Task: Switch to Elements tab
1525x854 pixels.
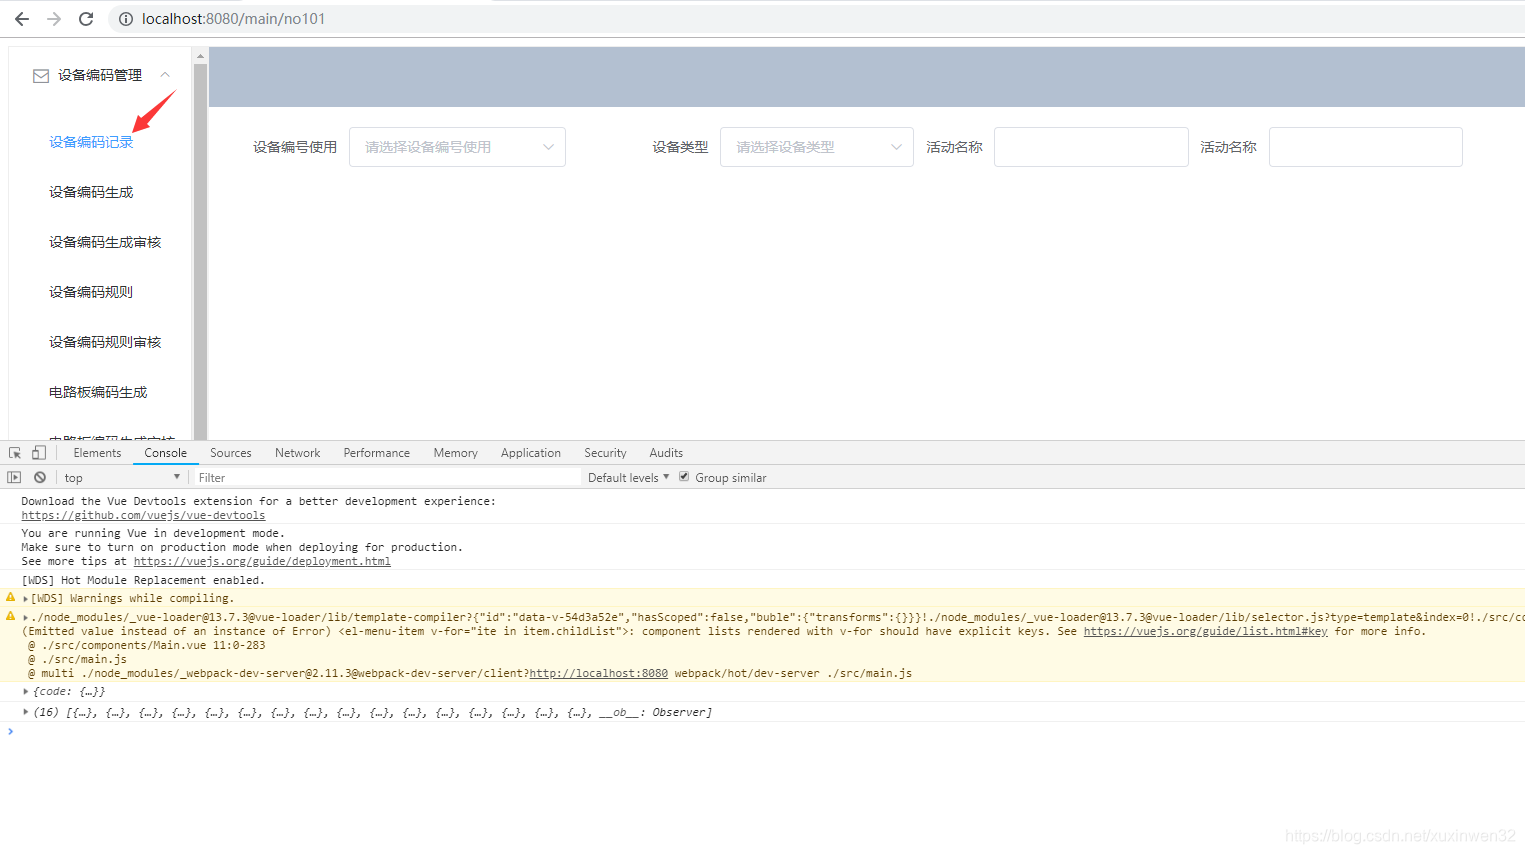Action: 97,453
